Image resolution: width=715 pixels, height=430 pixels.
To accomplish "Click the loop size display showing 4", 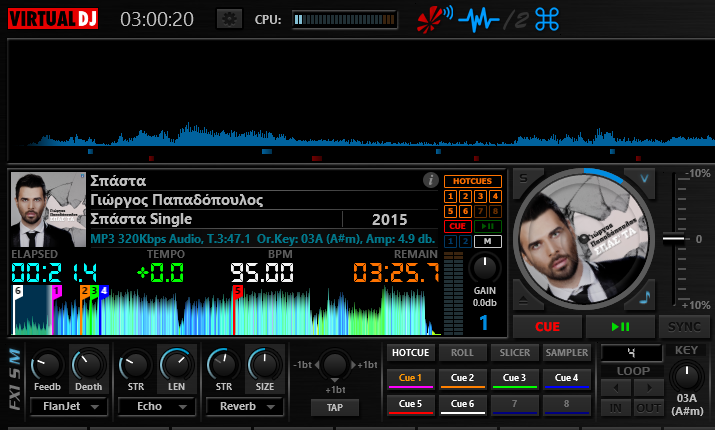I will point(632,352).
